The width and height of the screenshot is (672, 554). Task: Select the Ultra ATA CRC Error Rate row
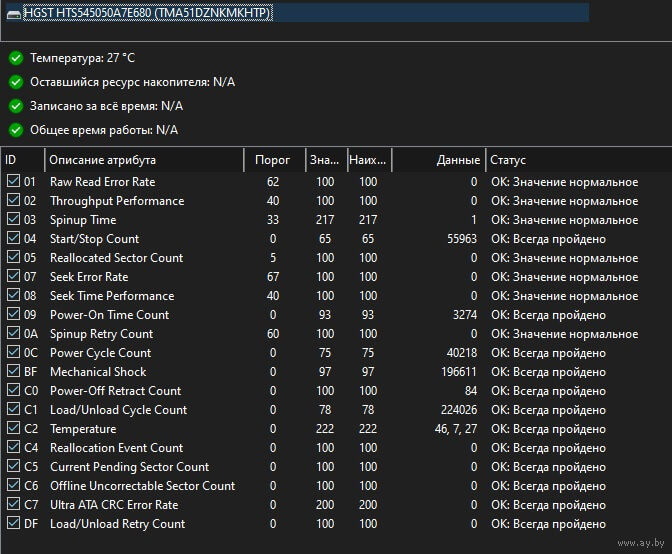(x=336, y=505)
